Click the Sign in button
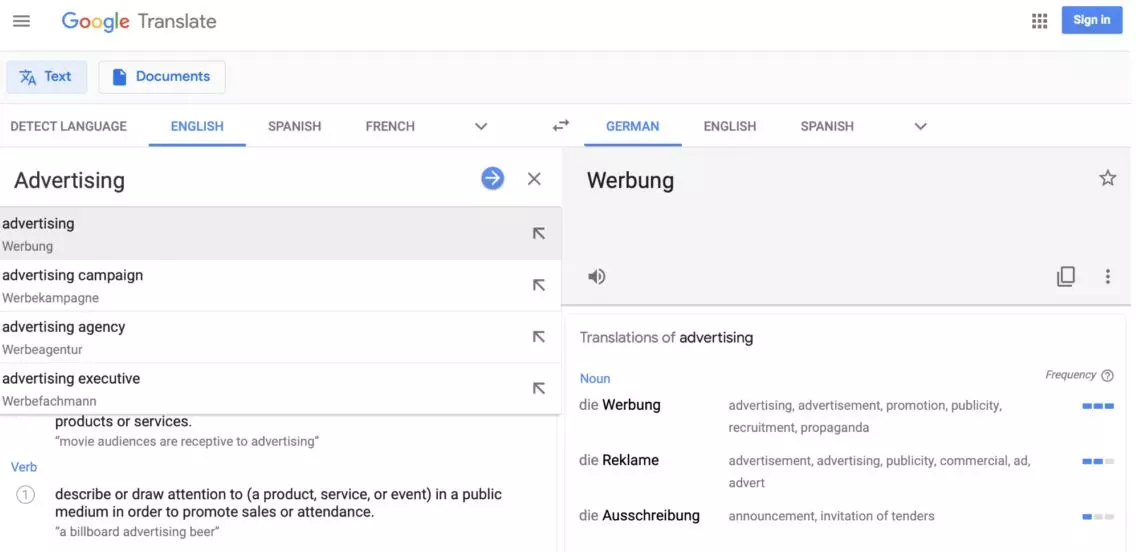Viewport: 1136px width, 552px height. pos(1091,20)
